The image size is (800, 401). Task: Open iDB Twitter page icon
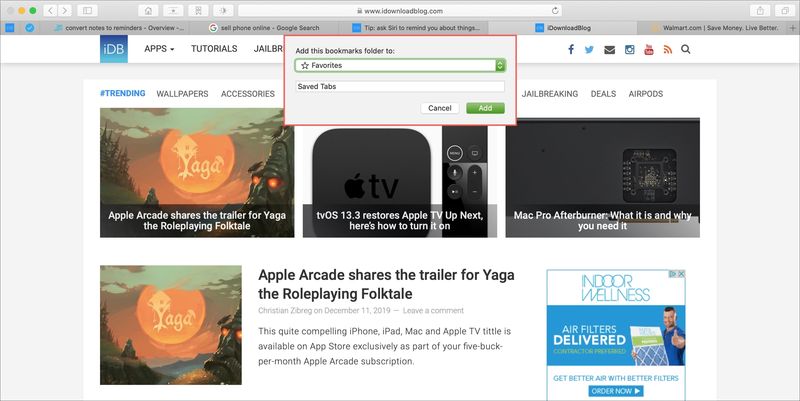point(589,49)
